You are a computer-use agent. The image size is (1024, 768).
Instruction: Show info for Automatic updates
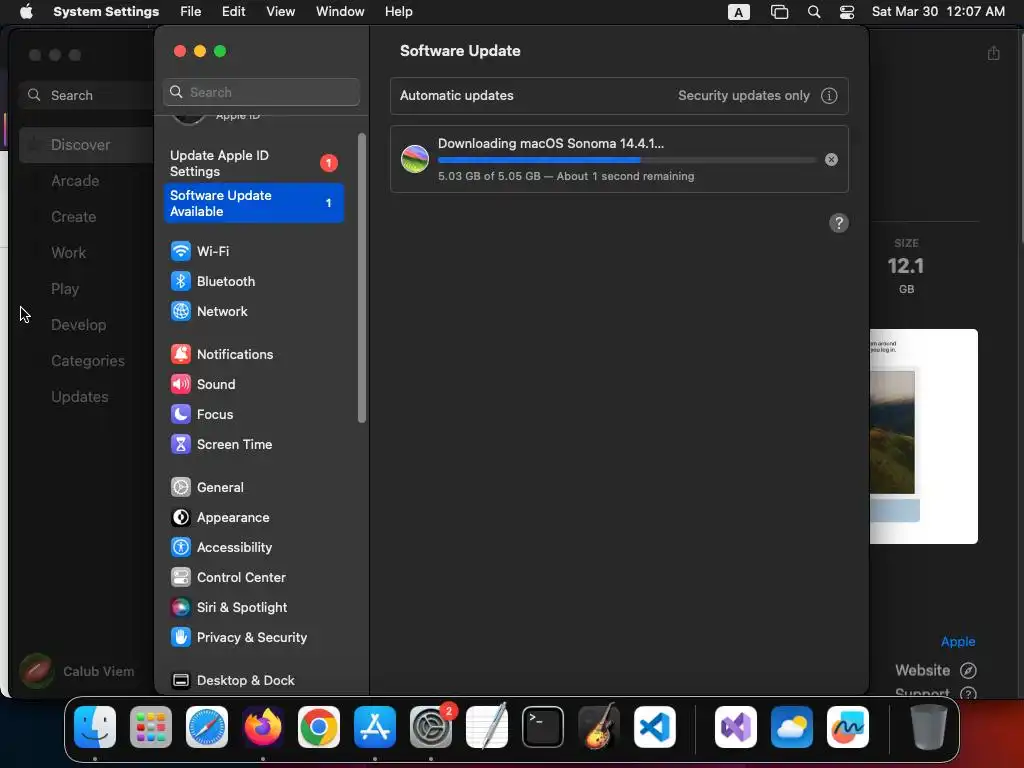829,96
